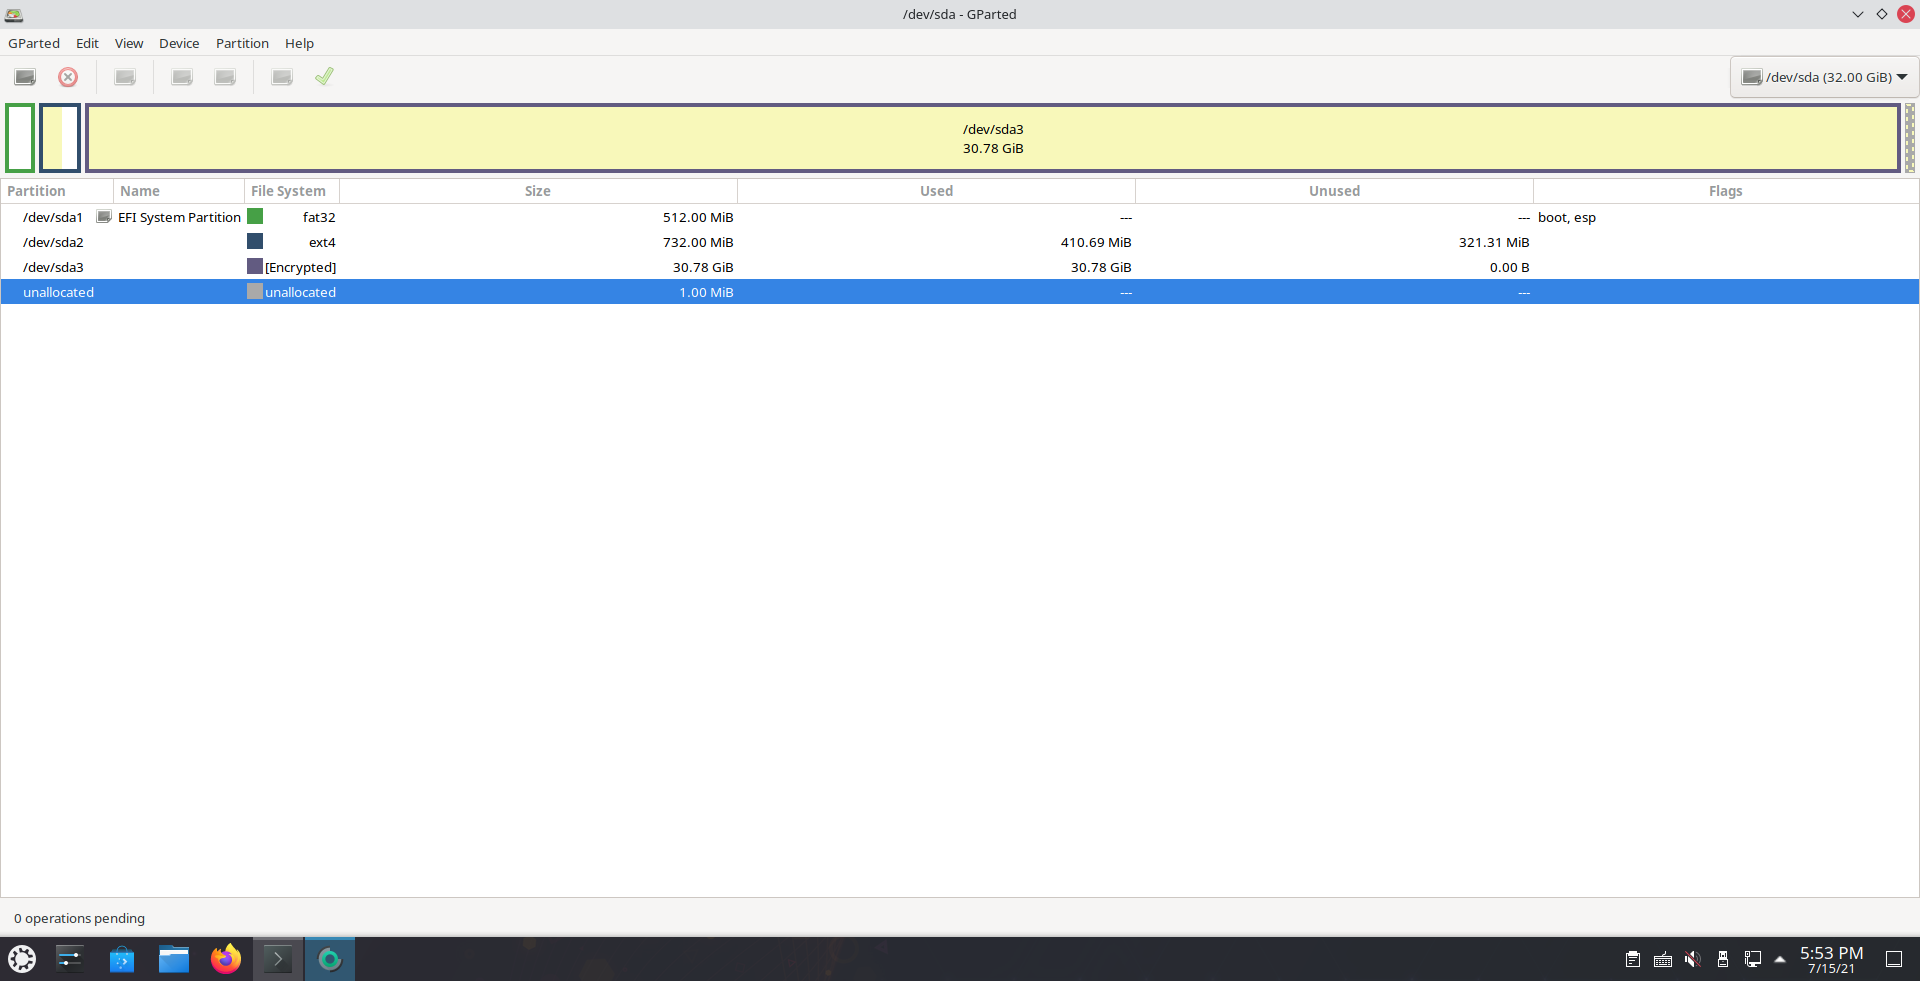Click the network connection tray icon
This screenshot has width=1920, height=981.
tap(1753, 959)
